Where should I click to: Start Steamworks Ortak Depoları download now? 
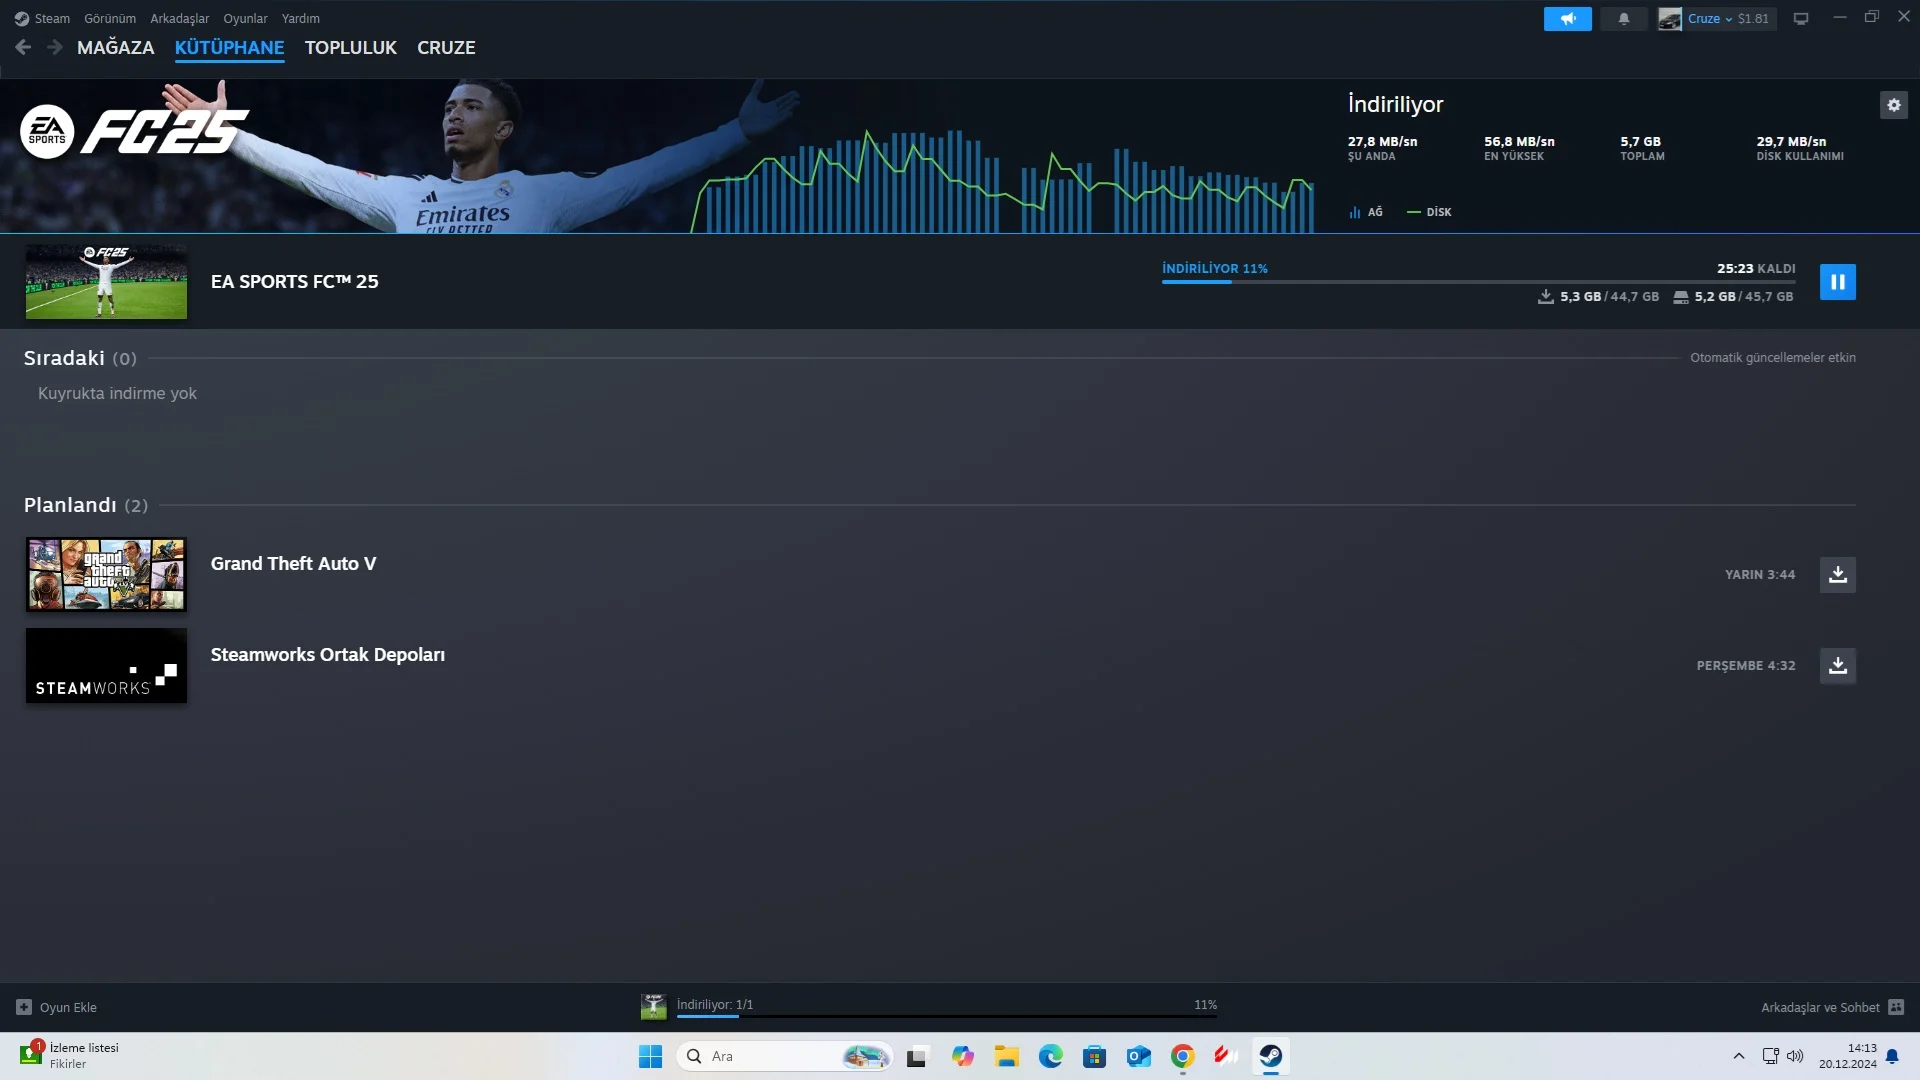[1837, 666]
